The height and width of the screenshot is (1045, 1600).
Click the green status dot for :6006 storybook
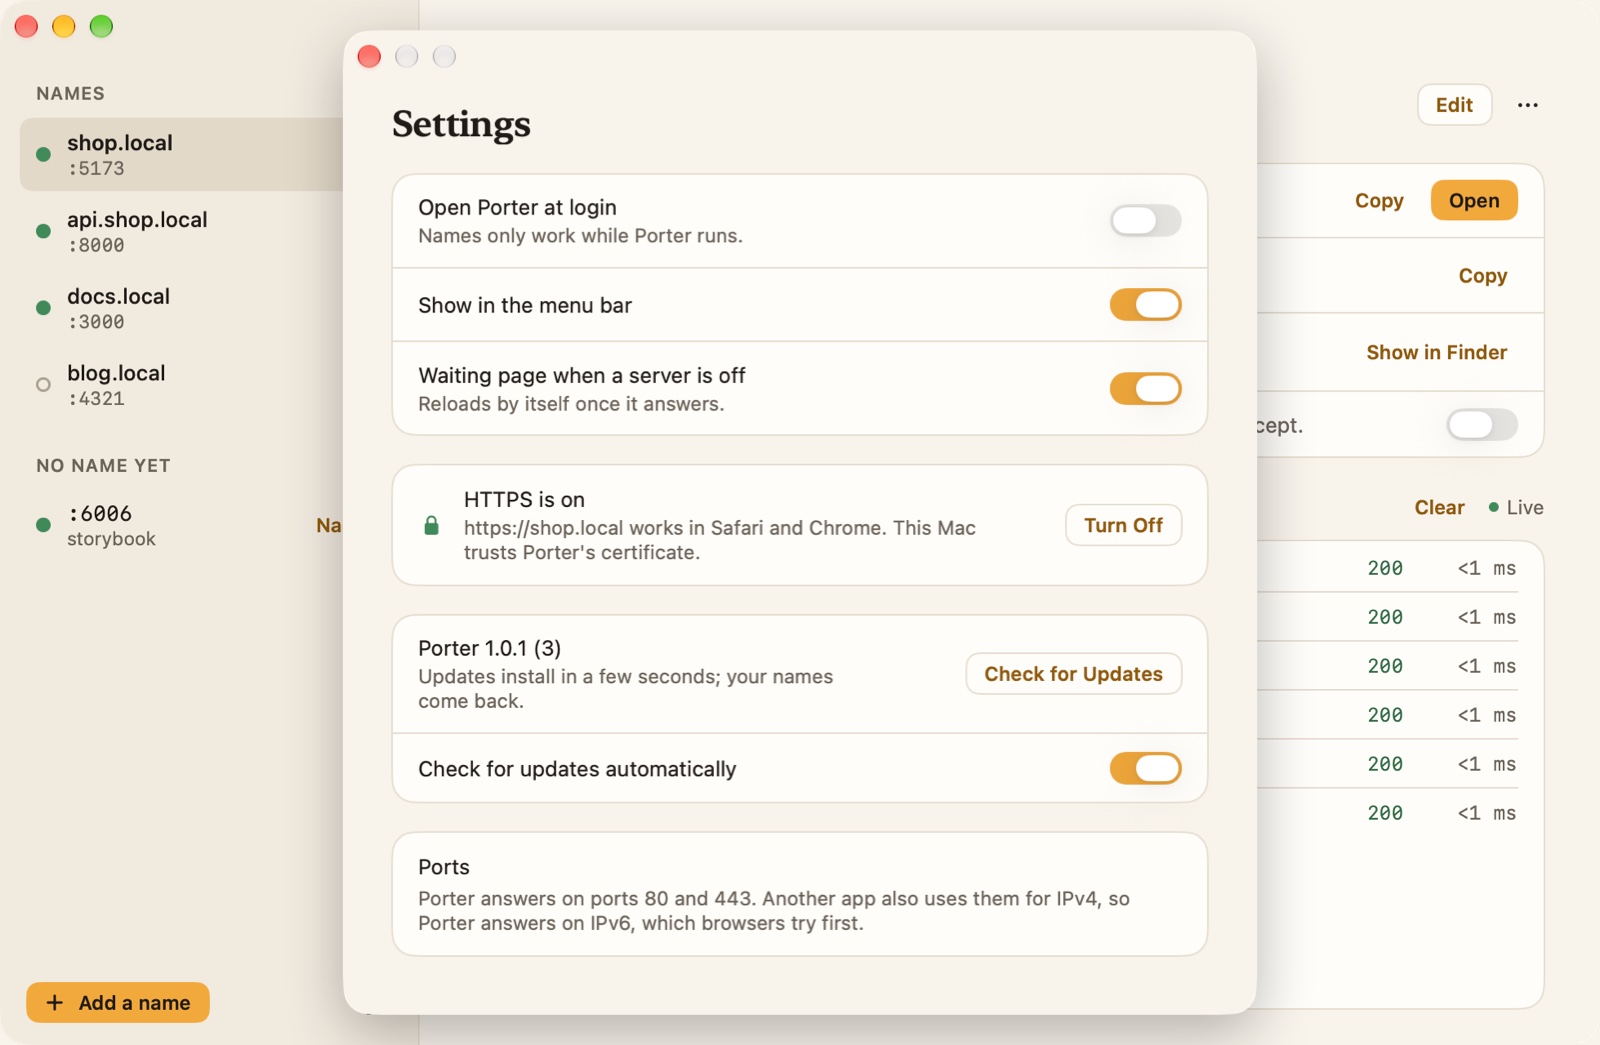coord(43,525)
